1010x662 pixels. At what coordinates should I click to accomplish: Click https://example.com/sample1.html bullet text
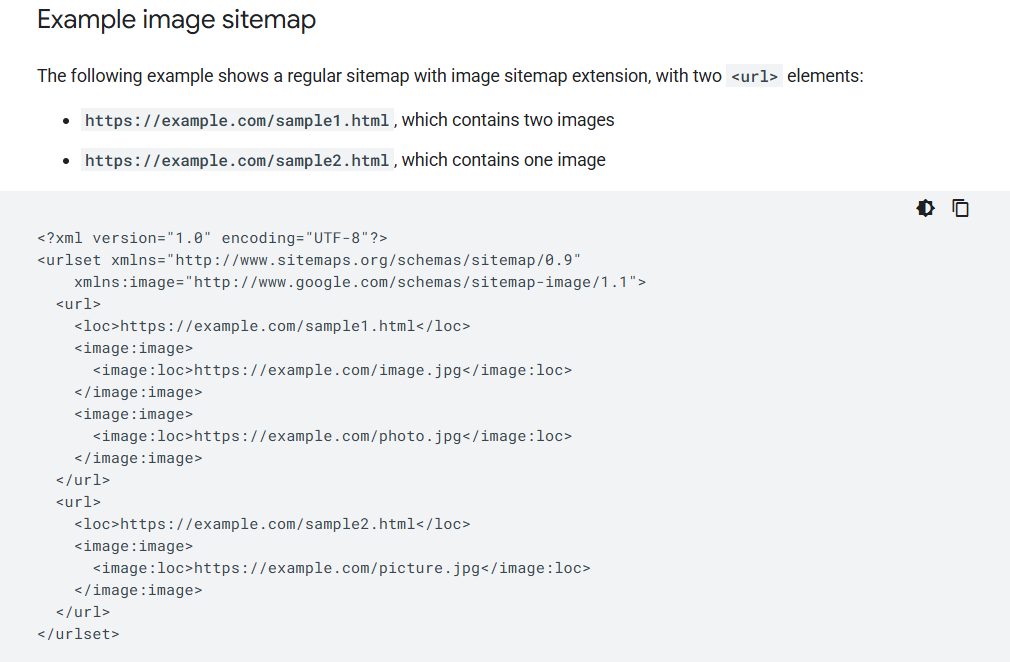pos(237,120)
